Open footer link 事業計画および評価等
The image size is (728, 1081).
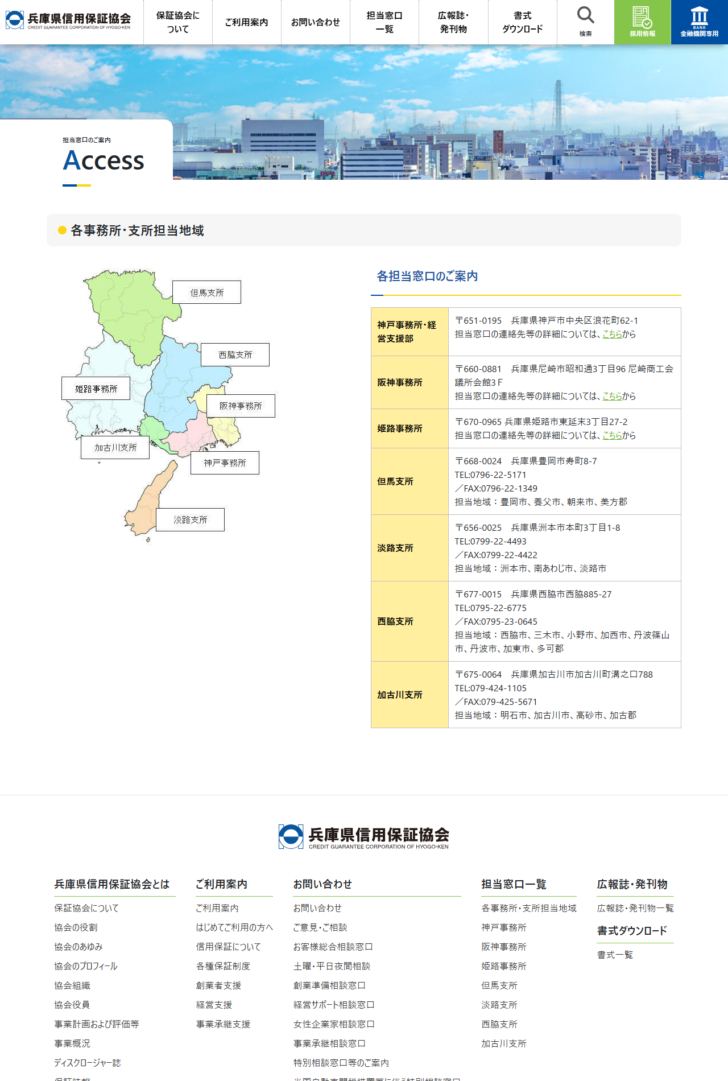(x=97, y=1024)
